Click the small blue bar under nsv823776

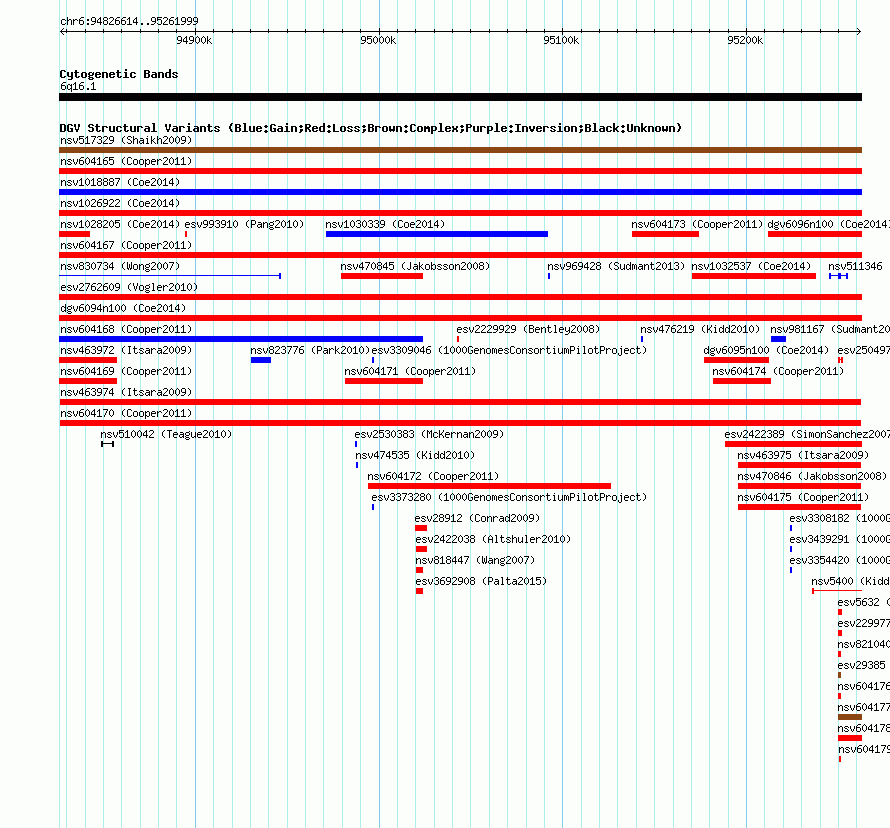[261, 360]
